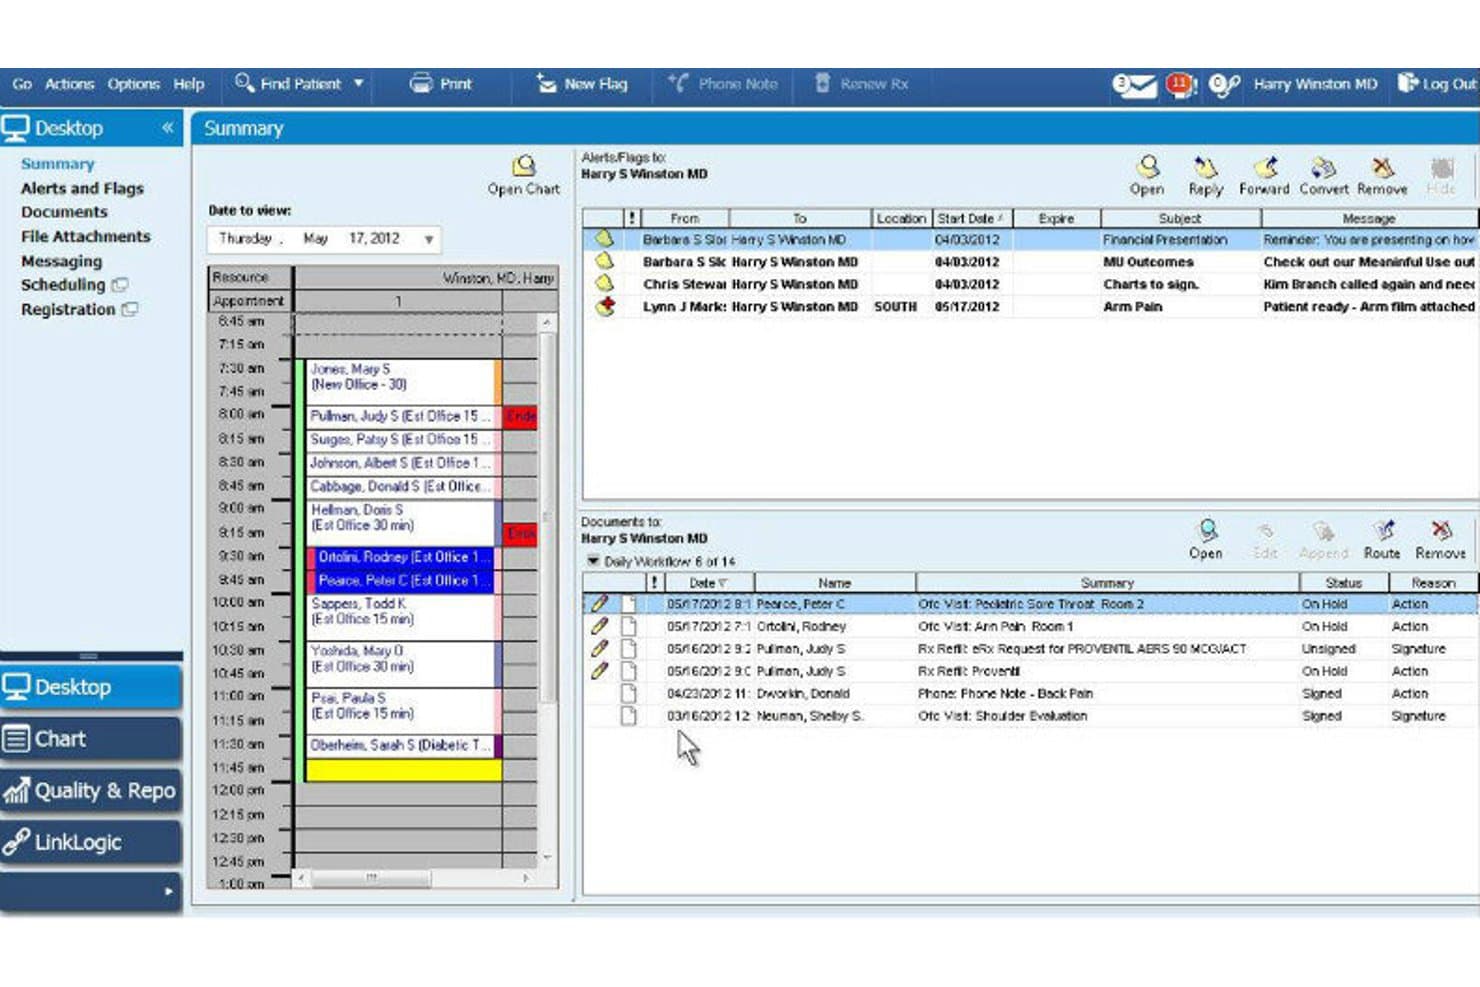
Task: Click the Remove icon in Documents panel
Action: 1440,539
